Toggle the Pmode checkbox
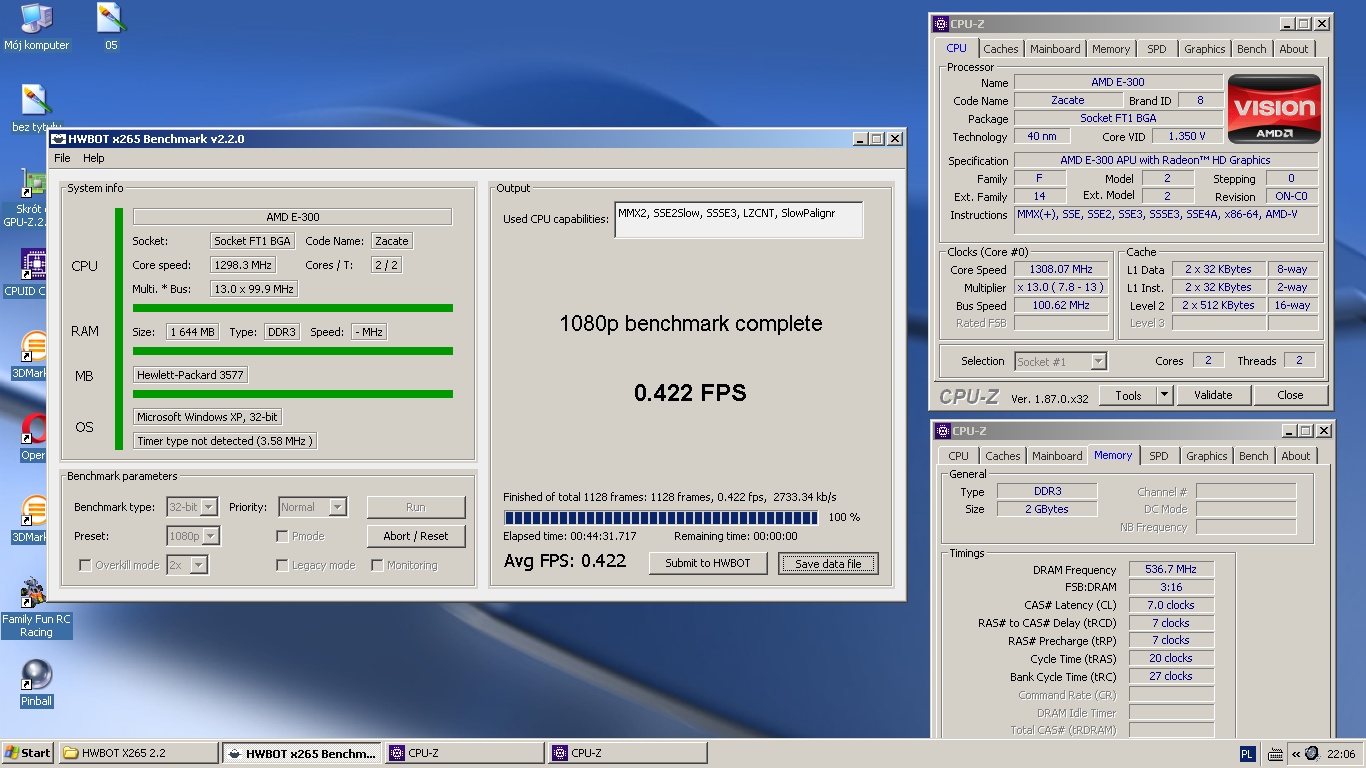 point(282,536)
